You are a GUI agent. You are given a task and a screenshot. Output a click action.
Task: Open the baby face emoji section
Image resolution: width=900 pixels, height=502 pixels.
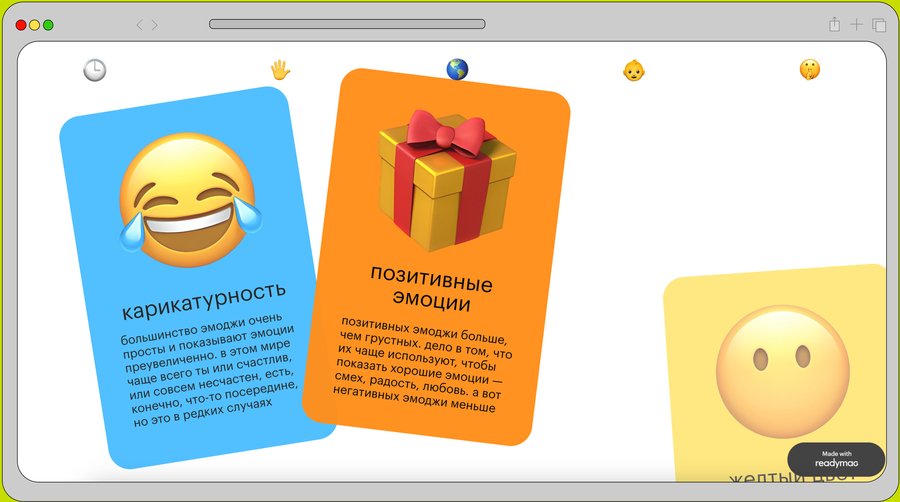pyautogui.click(x=634, y=71)
